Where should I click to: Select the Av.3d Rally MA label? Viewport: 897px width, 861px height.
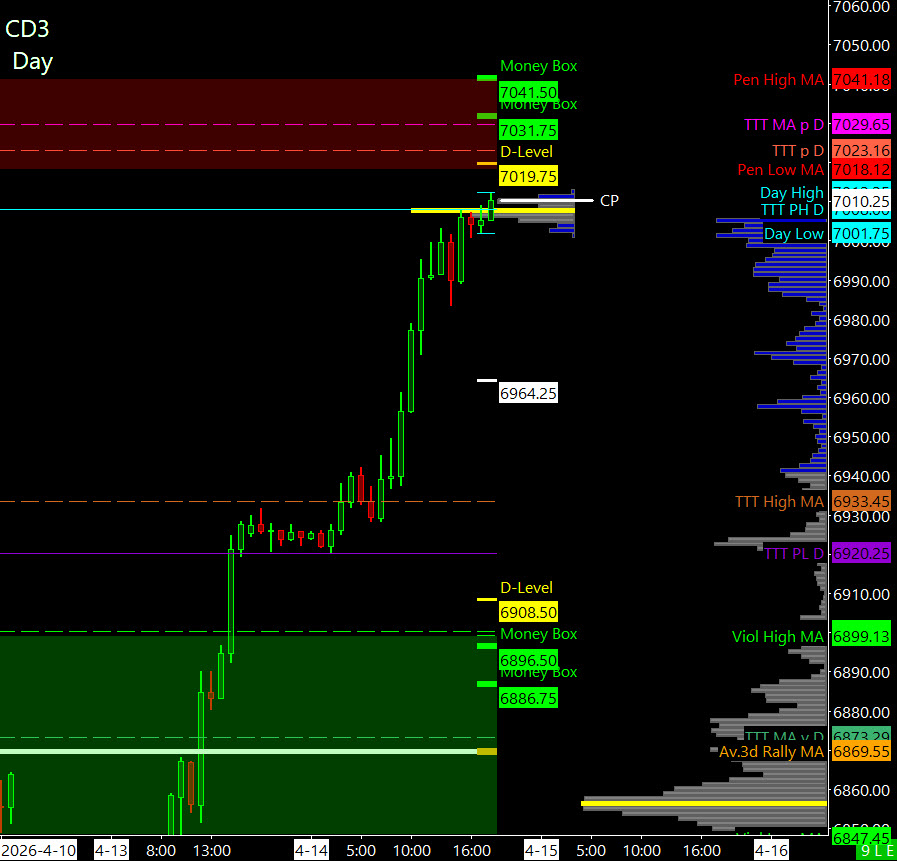pyautogui.click(x=771, y=751)
